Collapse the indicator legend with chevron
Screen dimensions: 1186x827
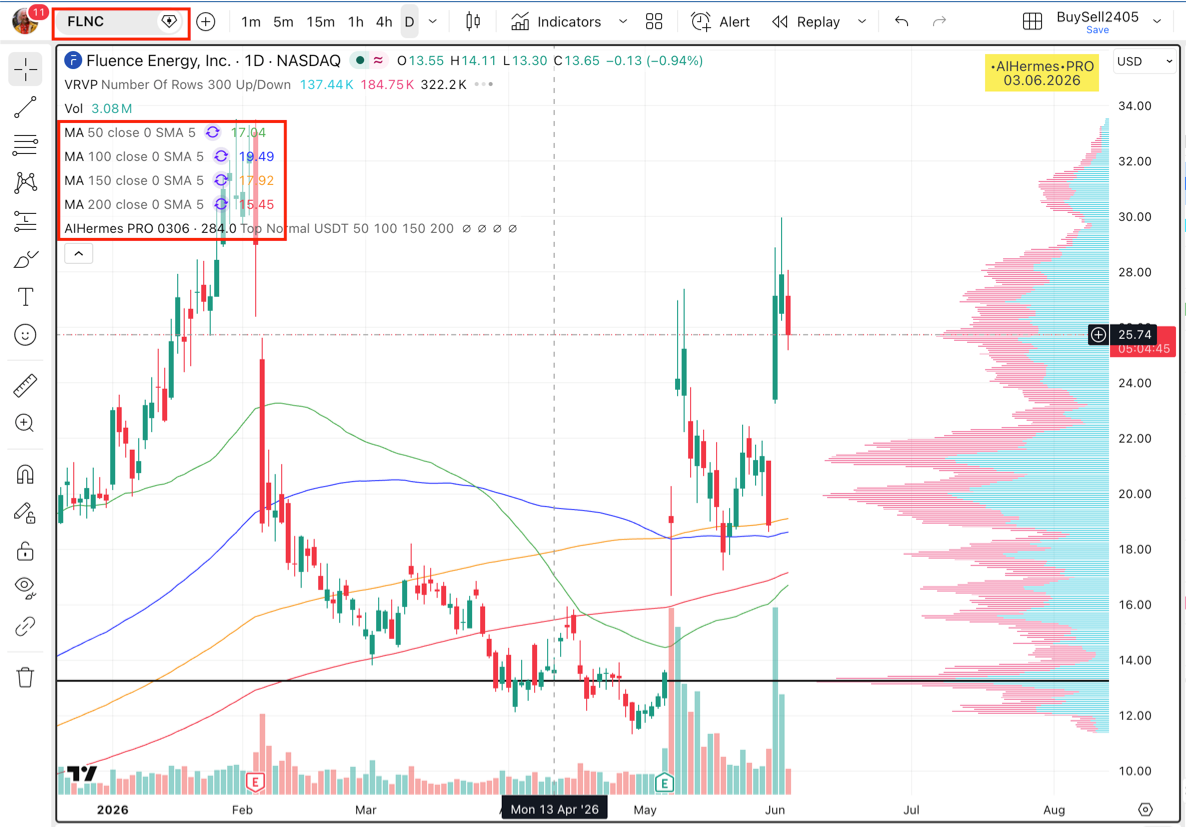tap(79, 253)
